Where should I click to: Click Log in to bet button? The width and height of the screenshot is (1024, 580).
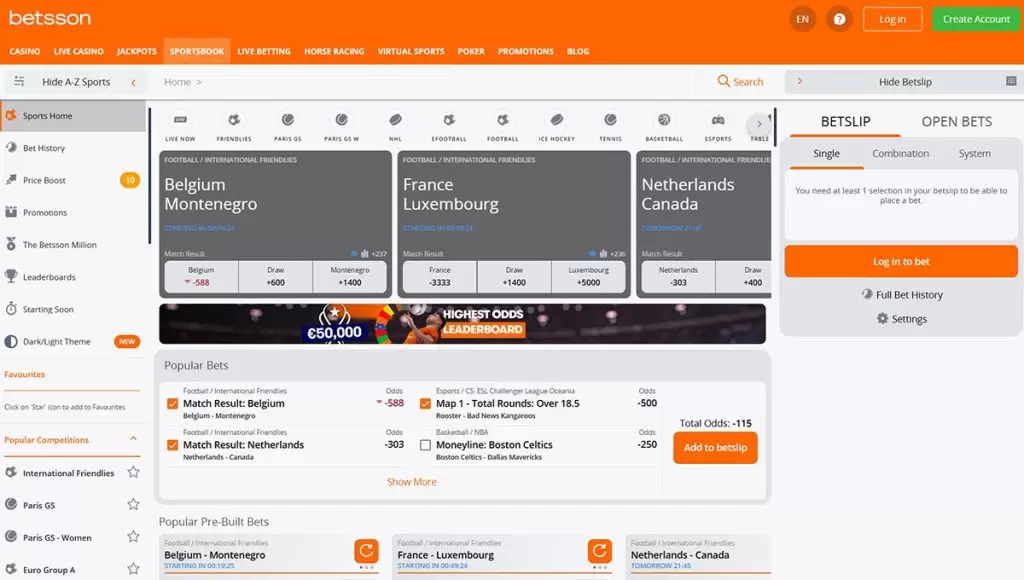[901, 261]
